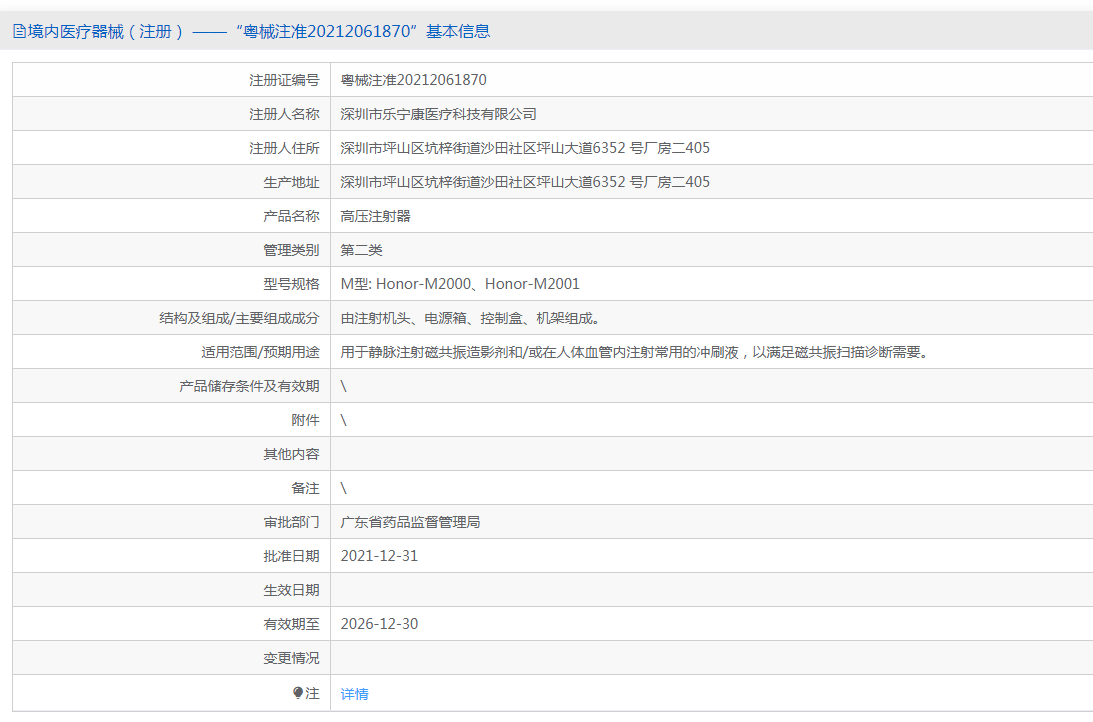The height and width of the screenshot is (722, 1093).
Task: Select registration number value 粤械注准20212061870
Action: pyautogui.click(x=413, y=80)
